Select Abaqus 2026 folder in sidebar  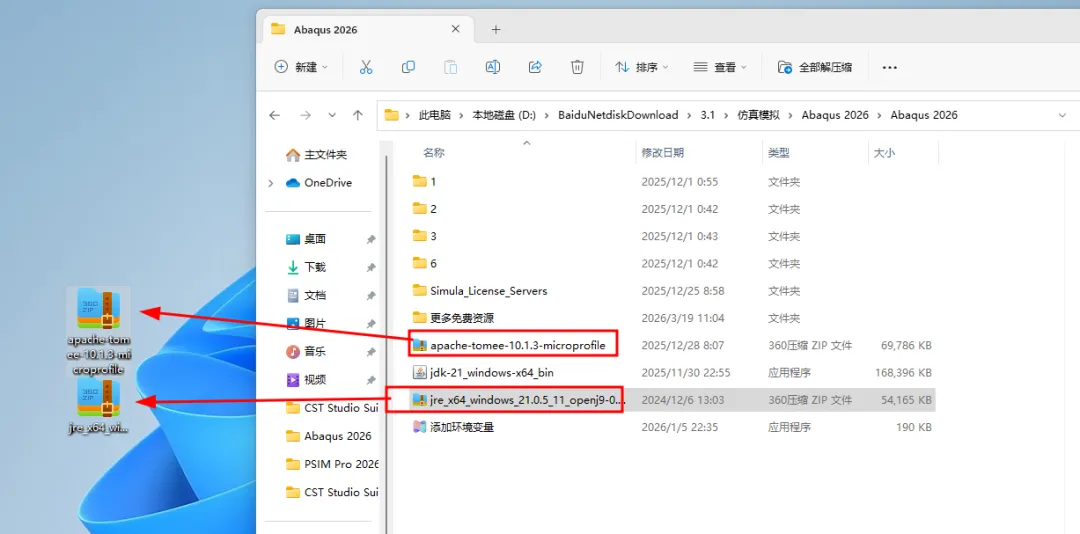point(329,435)
